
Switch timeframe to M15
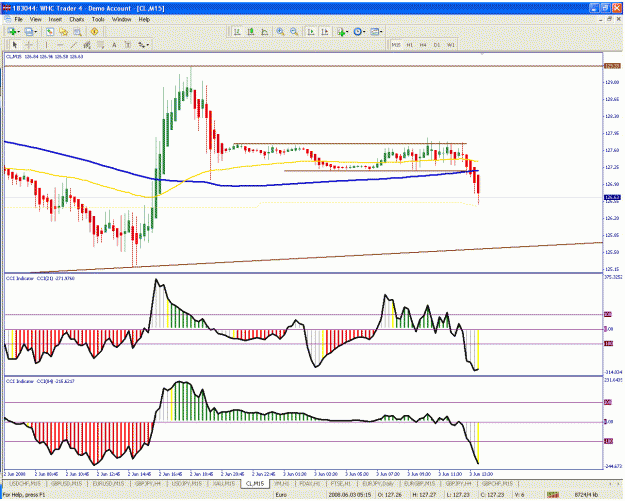click(396, 45)
